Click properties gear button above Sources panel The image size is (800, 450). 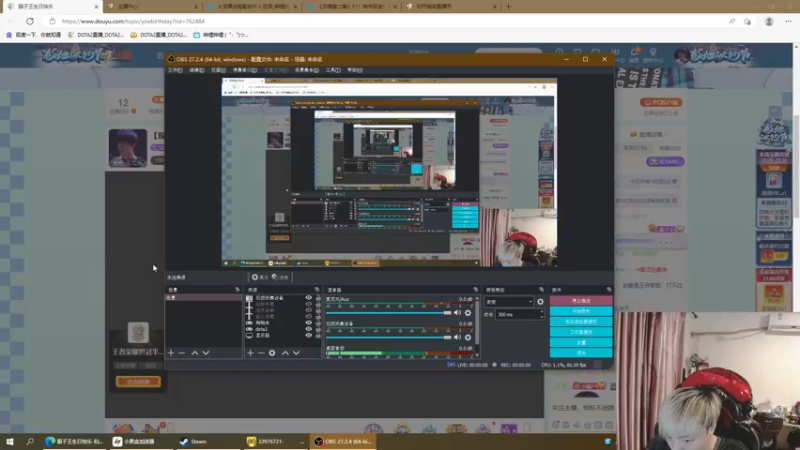260,277
